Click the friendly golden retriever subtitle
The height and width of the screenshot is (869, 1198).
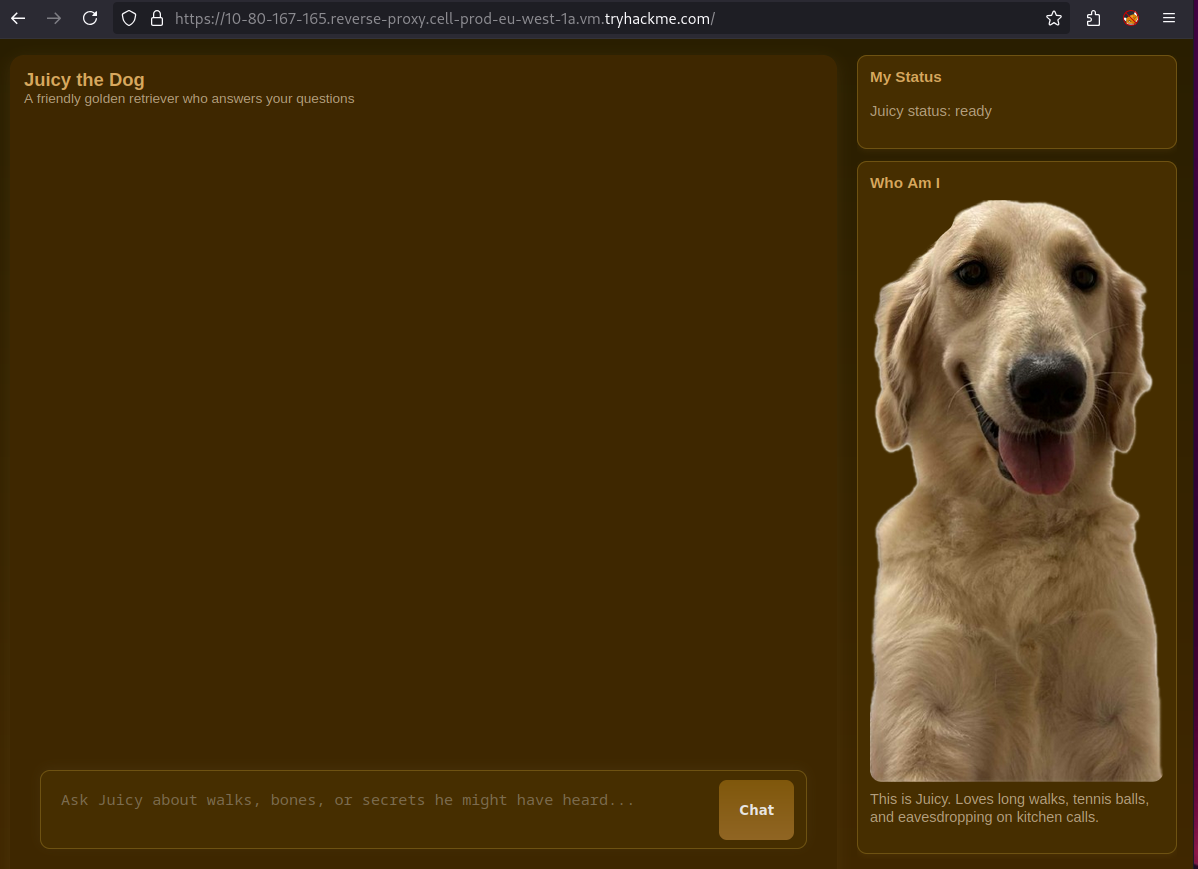coord(189,99)
